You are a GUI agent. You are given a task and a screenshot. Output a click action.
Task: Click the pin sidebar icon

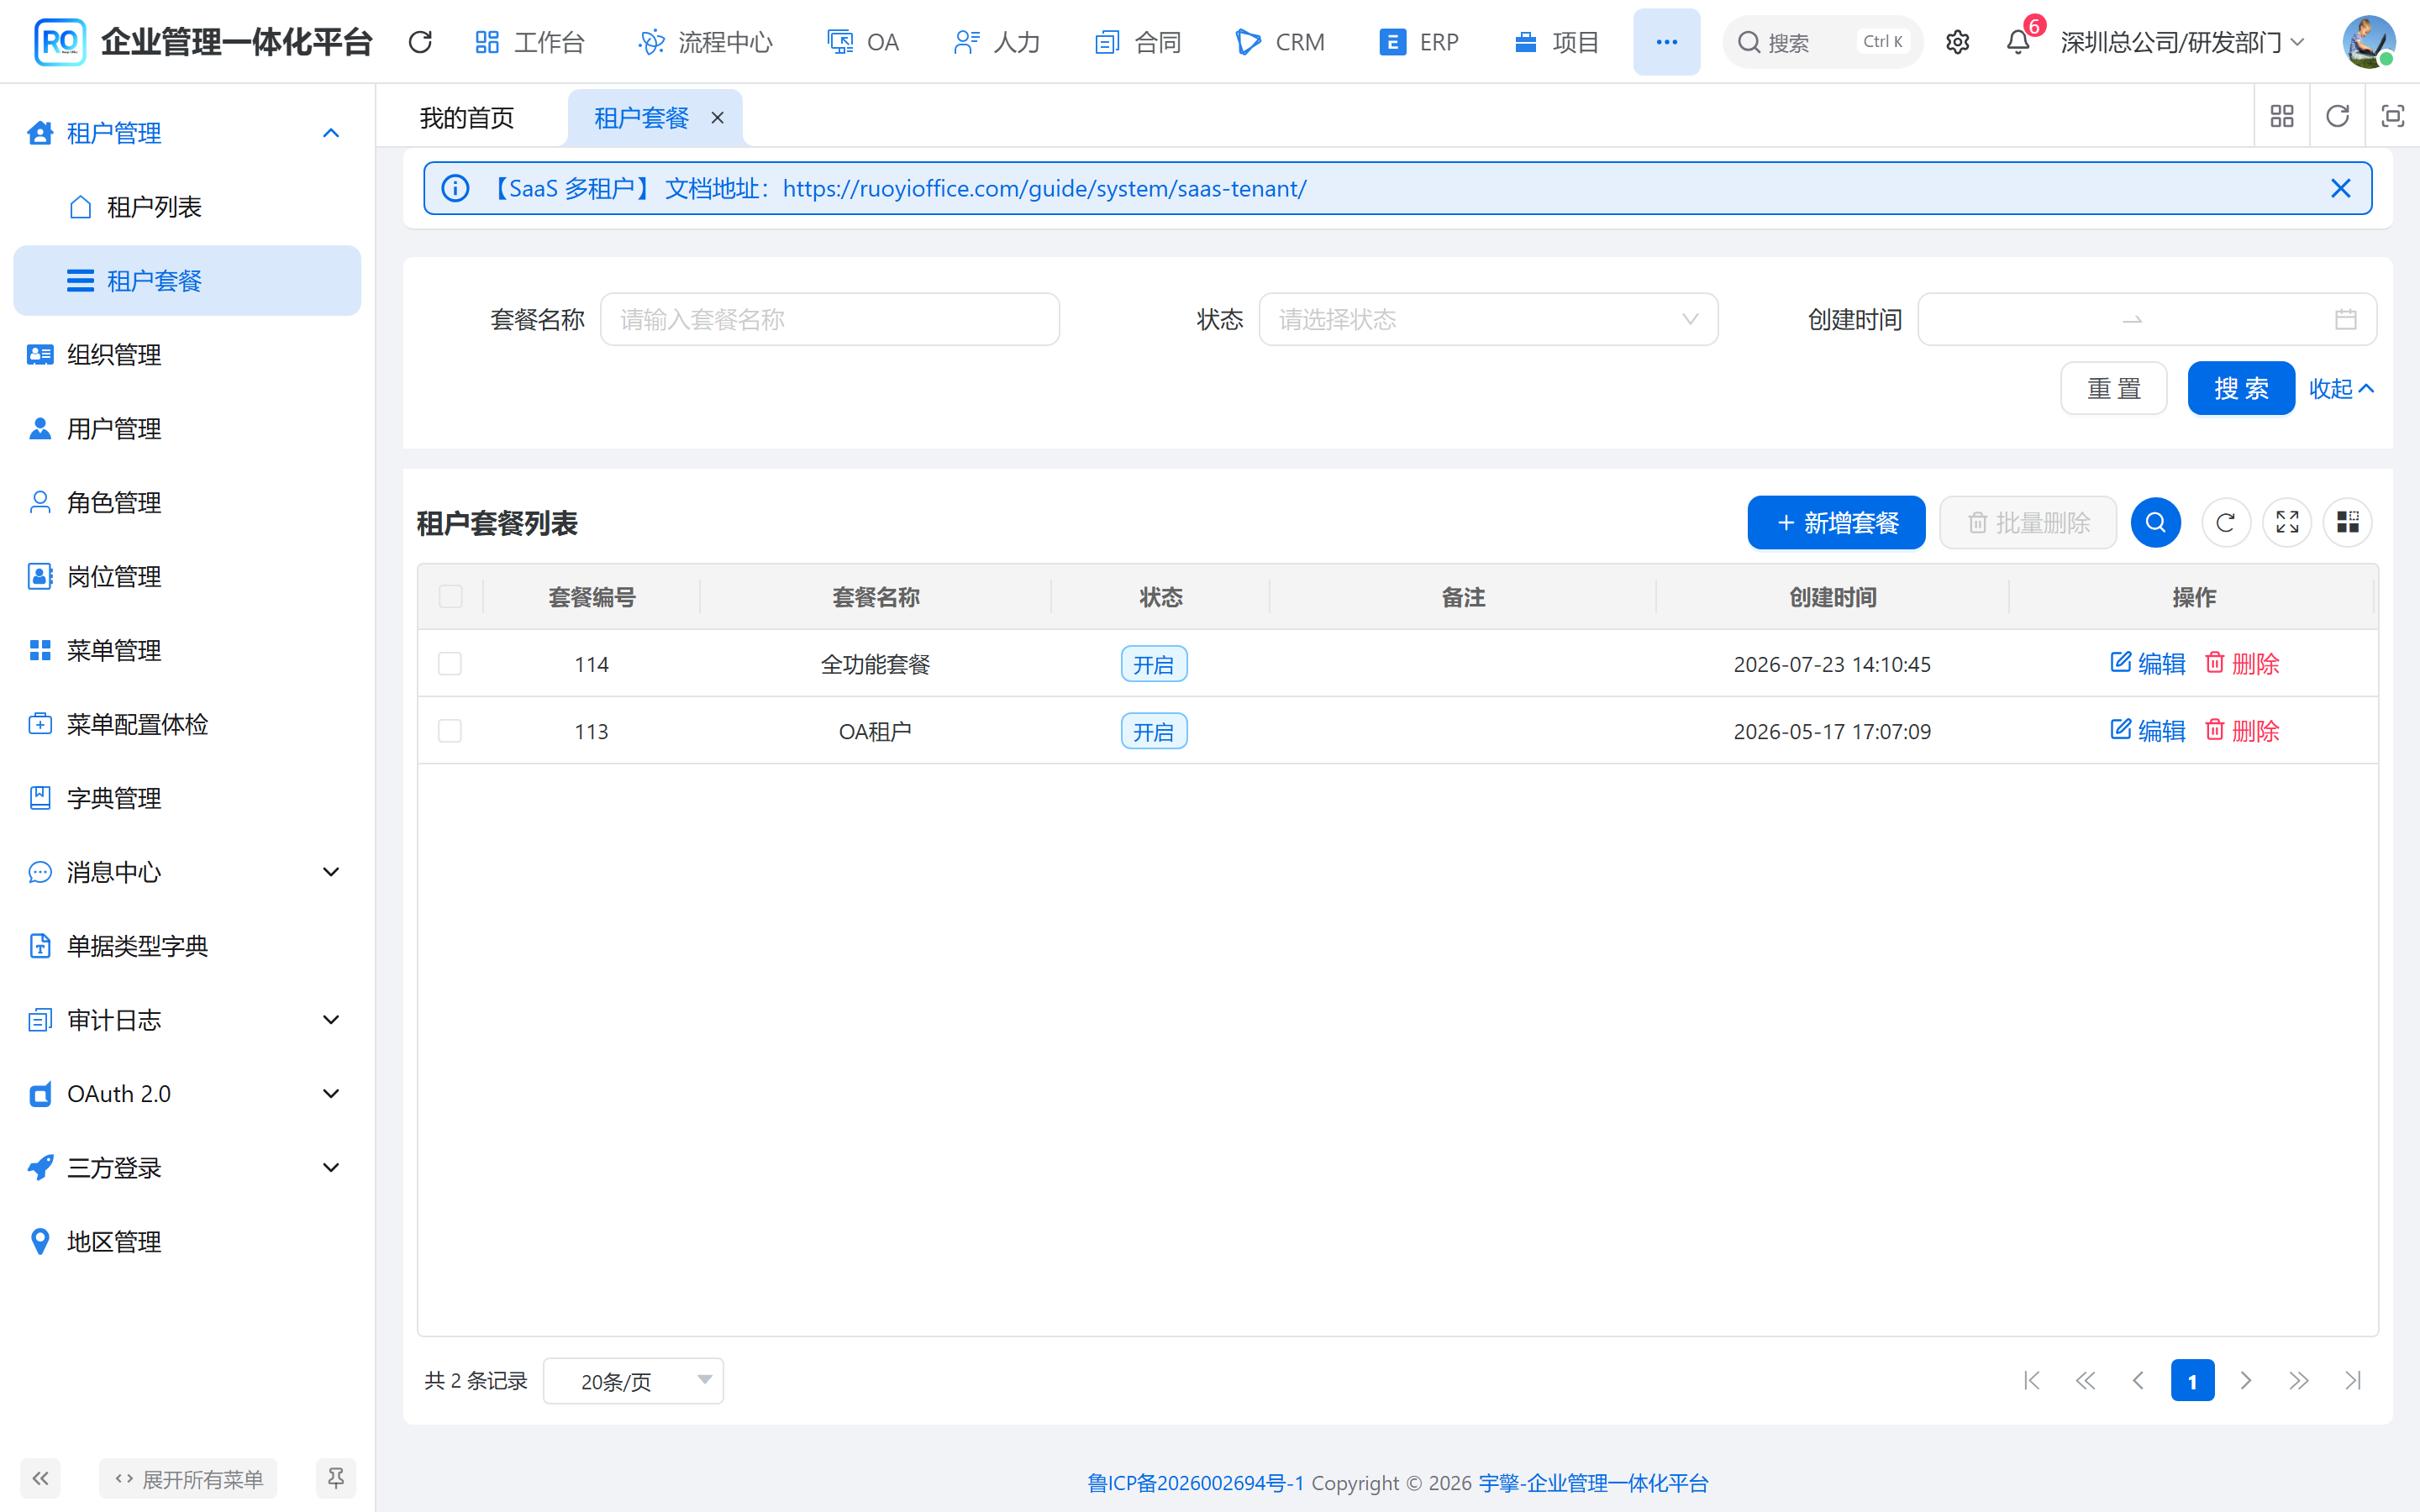coord(336,1478)
